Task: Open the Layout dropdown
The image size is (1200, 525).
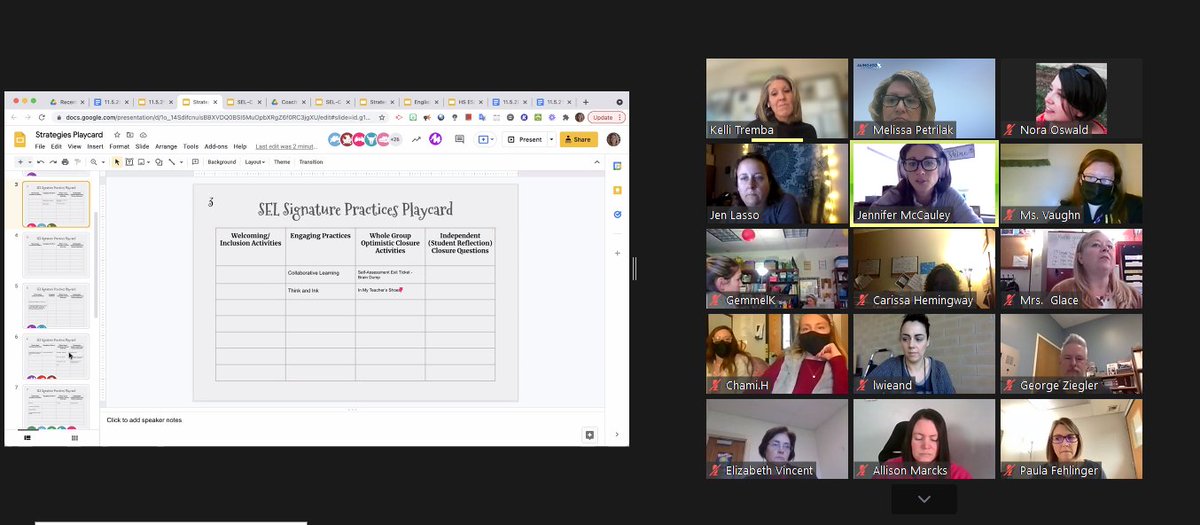Action: [x=254, y=162]
